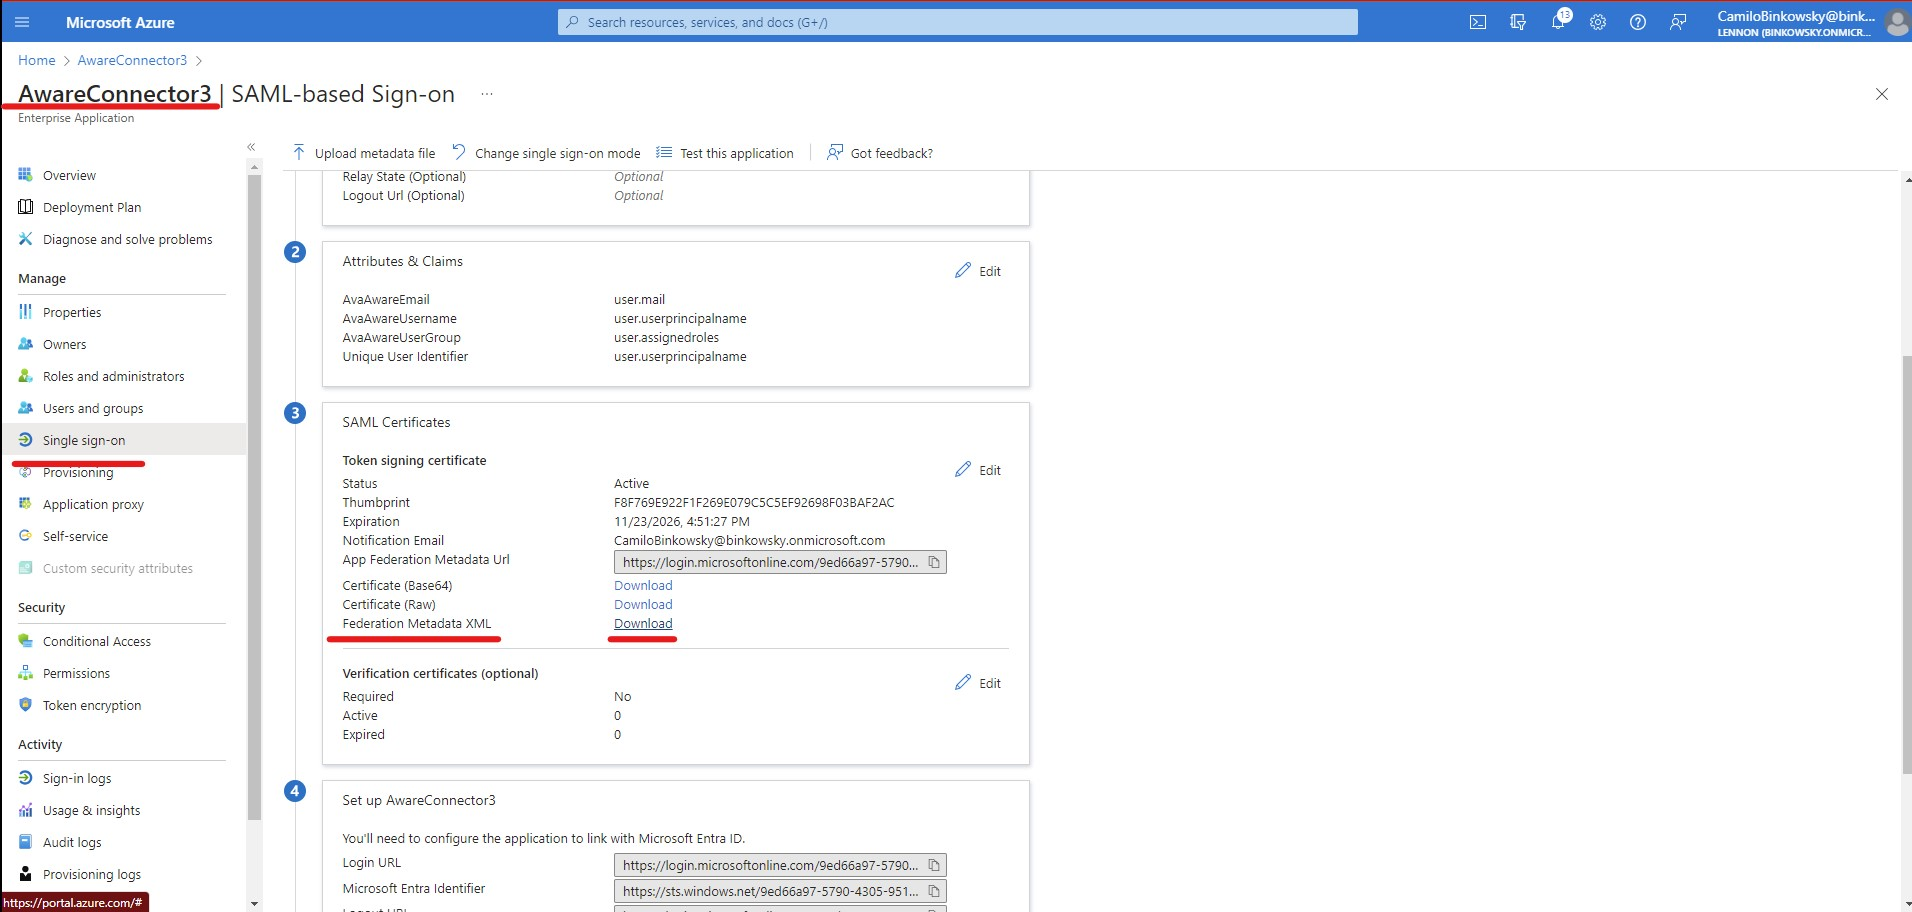Open the portal hamburger menu
Image resolution: width=1912 pixels, height=912 pixels.
pyautogui.click(x=22, y=21)
